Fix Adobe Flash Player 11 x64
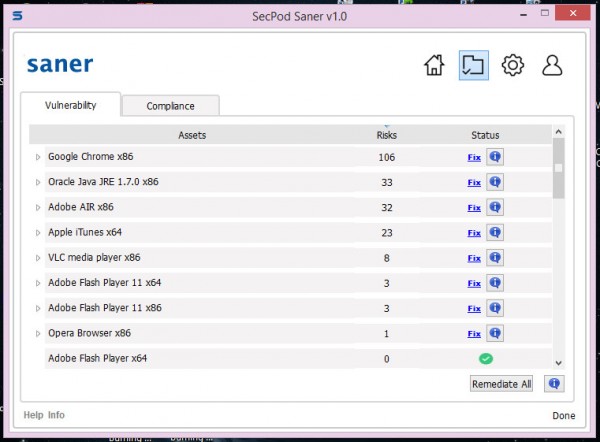Screen dimensions: 600x442 (474, 284)
